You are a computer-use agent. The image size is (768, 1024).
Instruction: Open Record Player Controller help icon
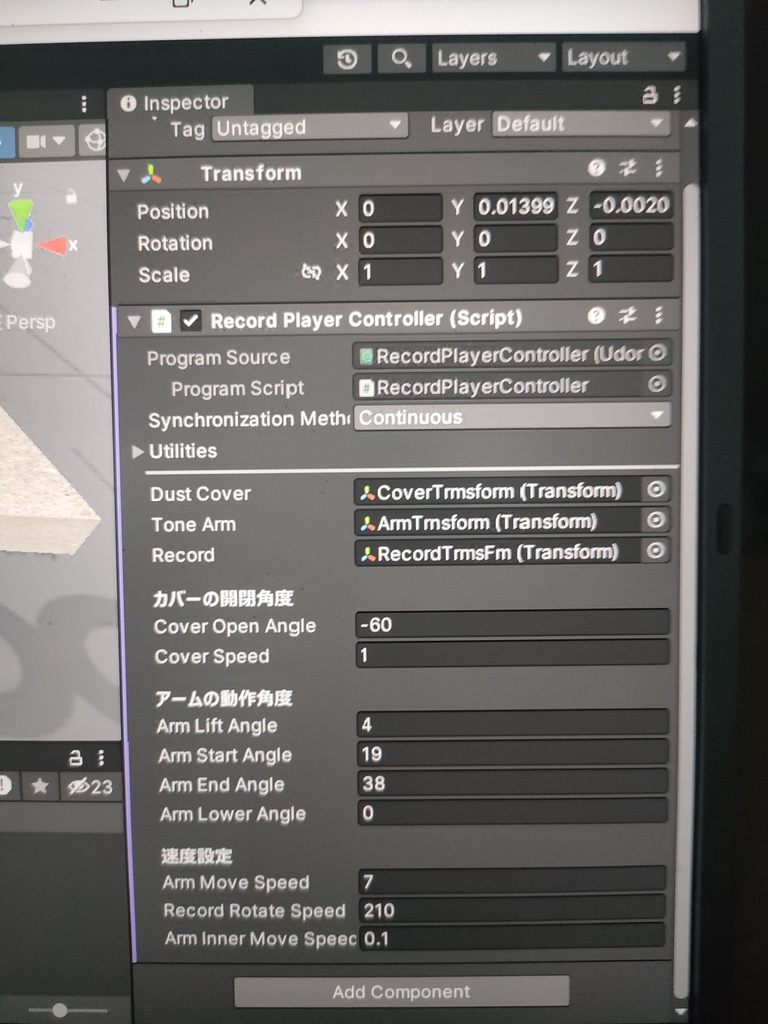[596, 316]
